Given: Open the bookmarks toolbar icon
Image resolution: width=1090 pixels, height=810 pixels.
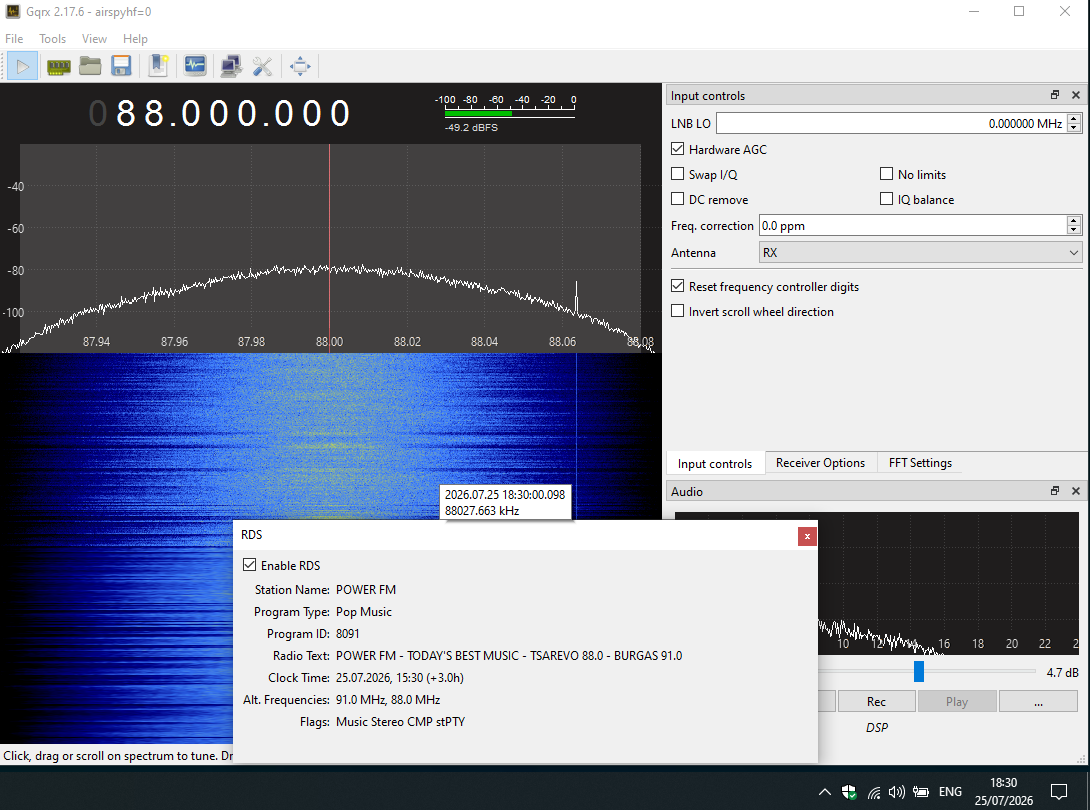Looking at the screenshot, I should point(158,66).
